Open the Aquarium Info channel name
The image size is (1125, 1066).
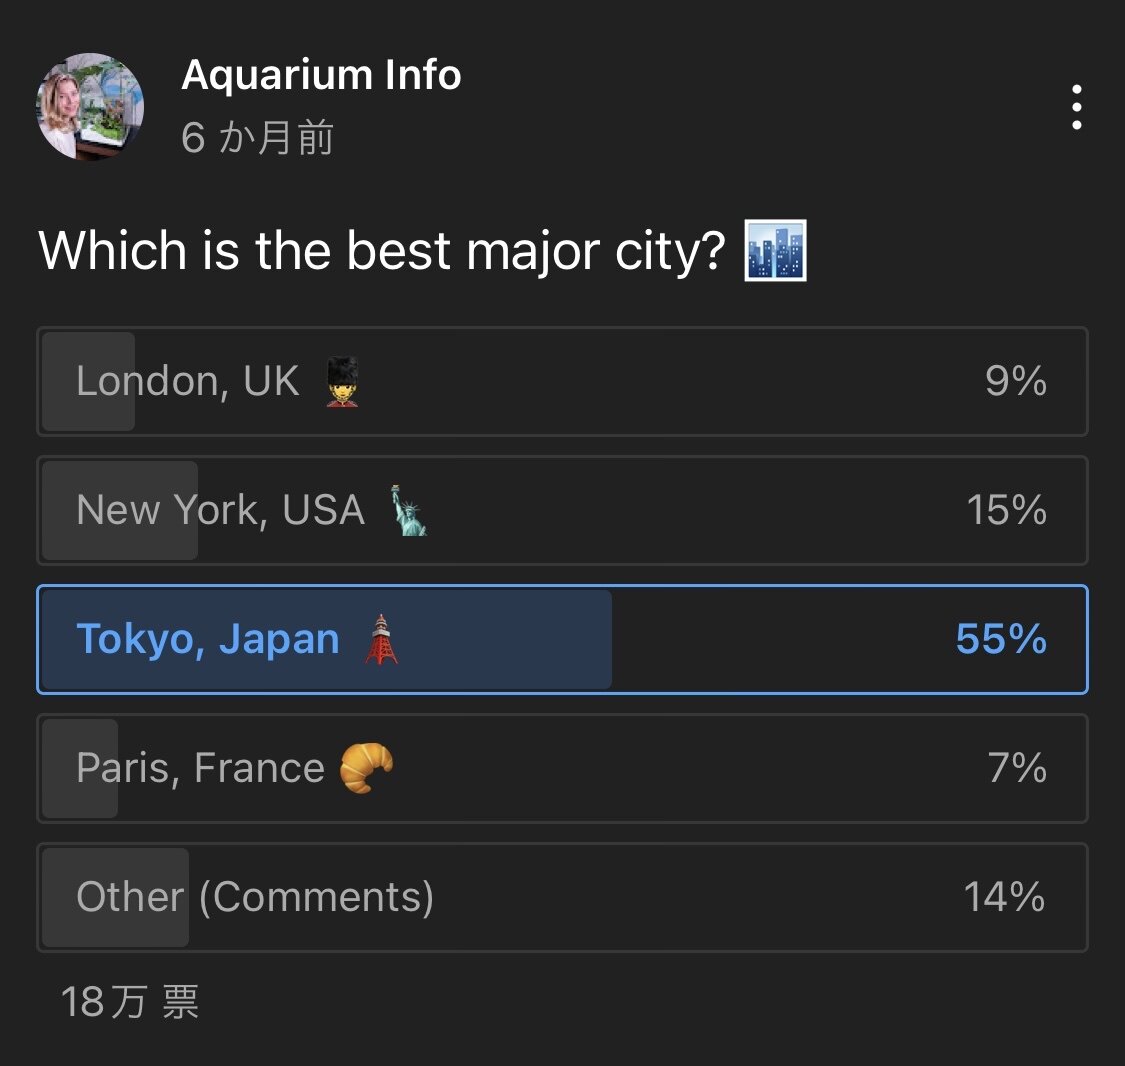(321, 75)
